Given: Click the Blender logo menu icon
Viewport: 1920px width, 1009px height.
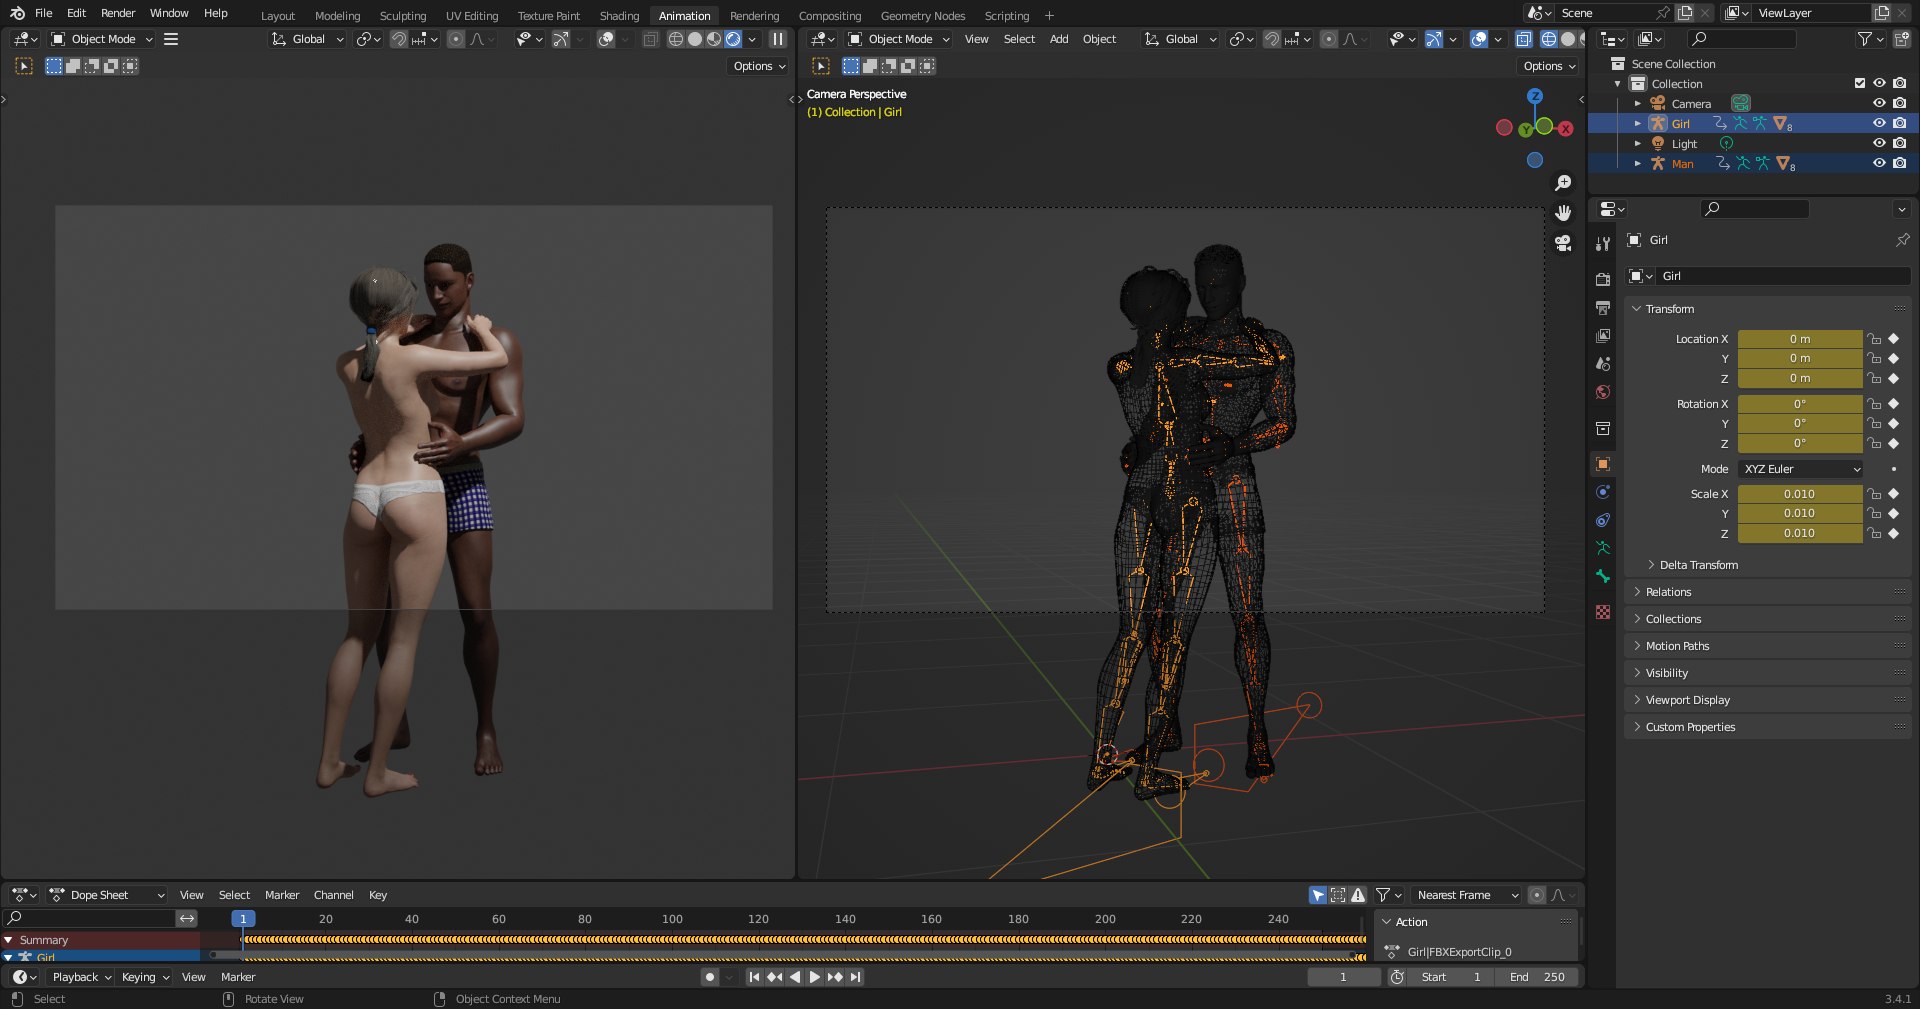Looking at the screenshot, I should (x=17, y=13).
